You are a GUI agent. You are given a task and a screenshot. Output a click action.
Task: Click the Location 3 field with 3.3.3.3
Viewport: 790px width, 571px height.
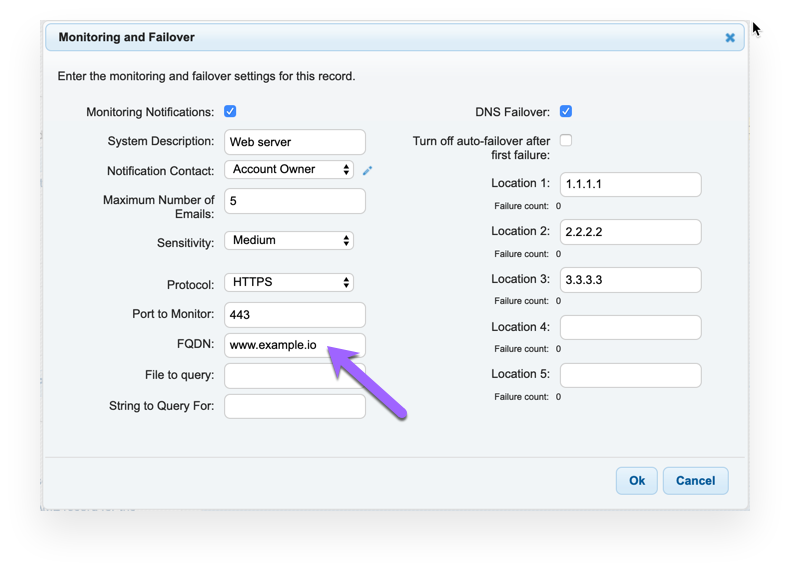tap(630, 280)
